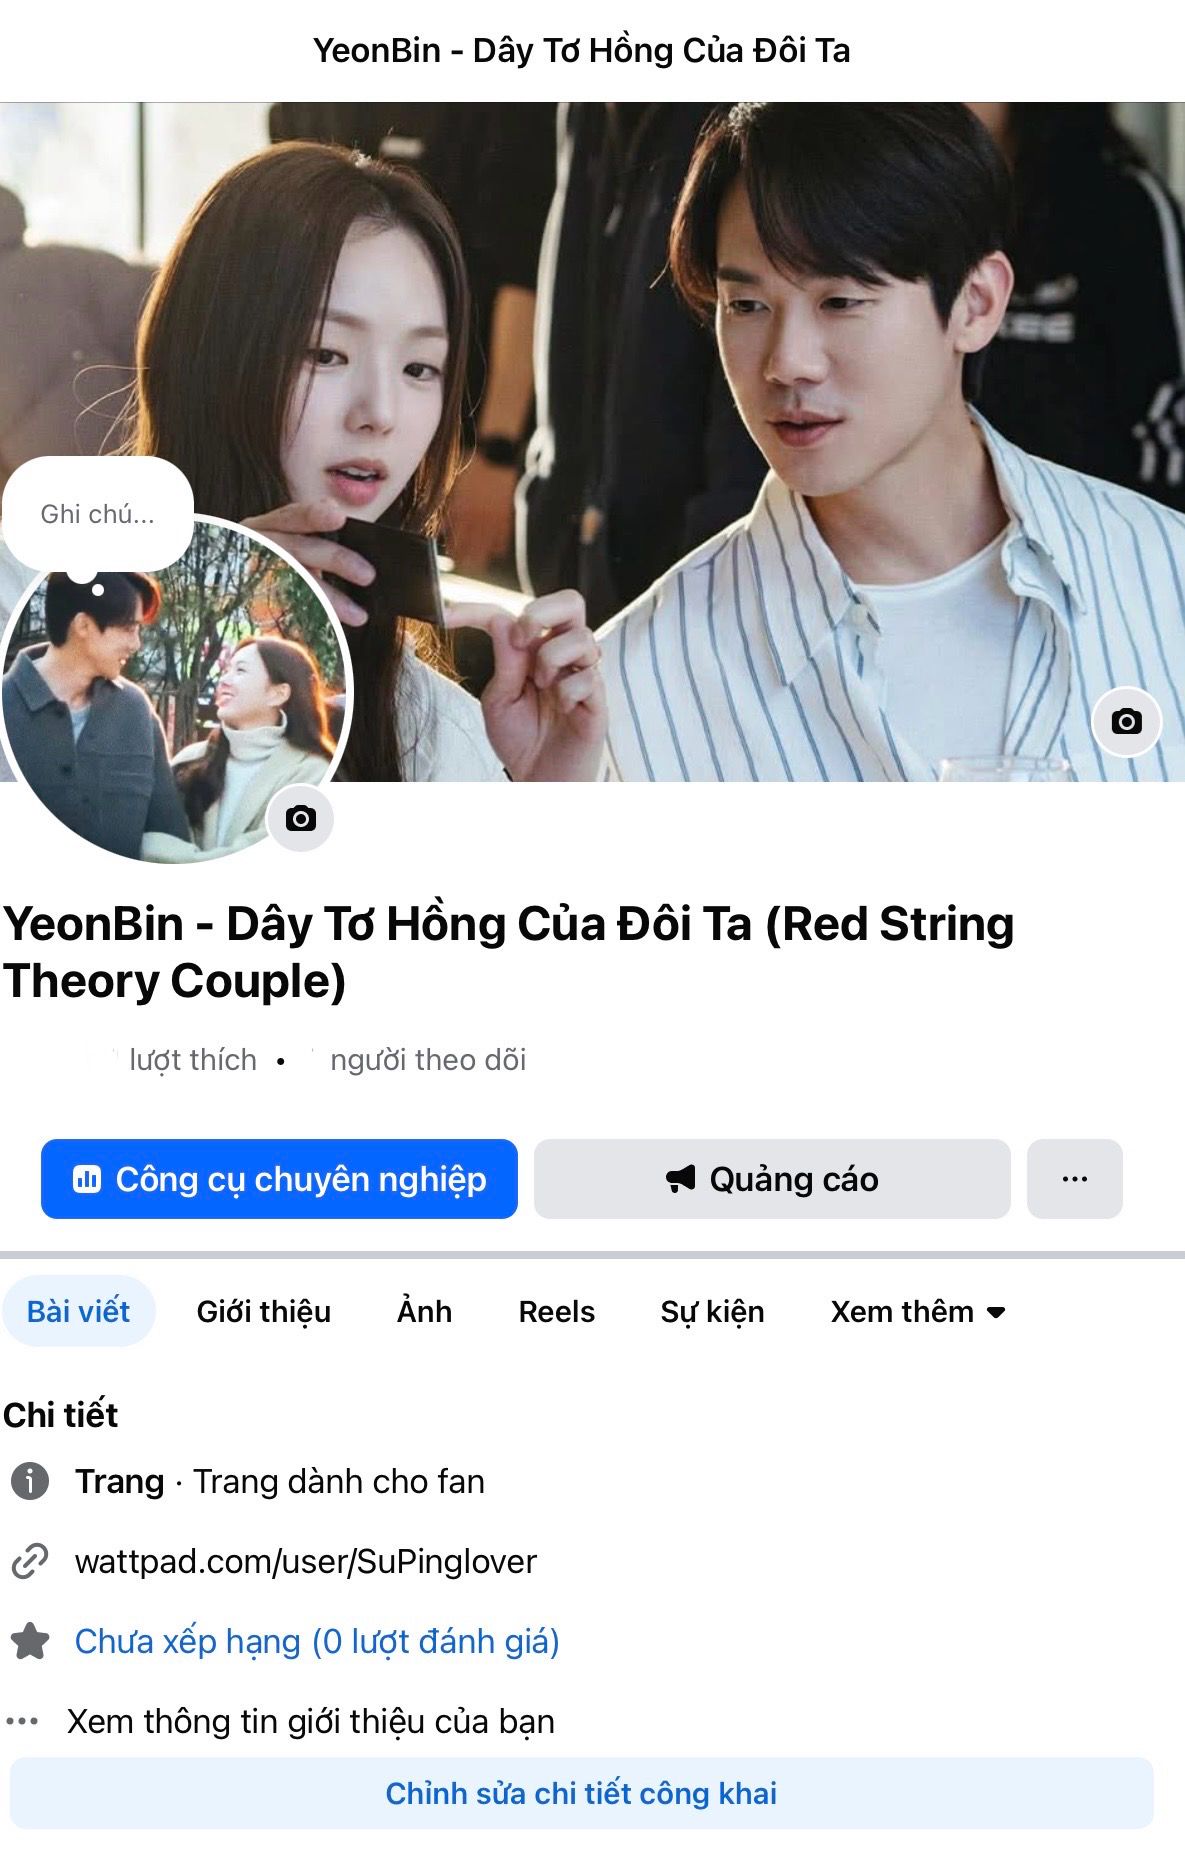Go to the Reels tab

(557, 1311)
